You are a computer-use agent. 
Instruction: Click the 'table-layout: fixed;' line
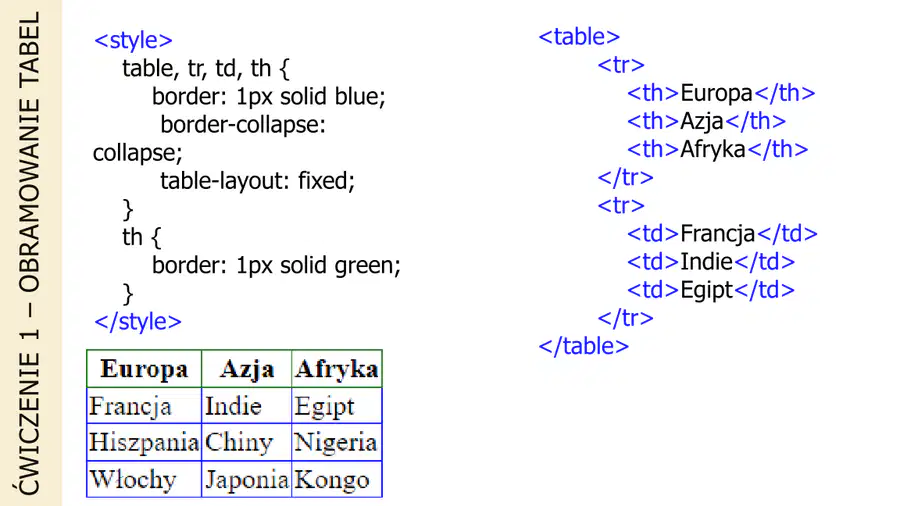click(x=258, y=181)
